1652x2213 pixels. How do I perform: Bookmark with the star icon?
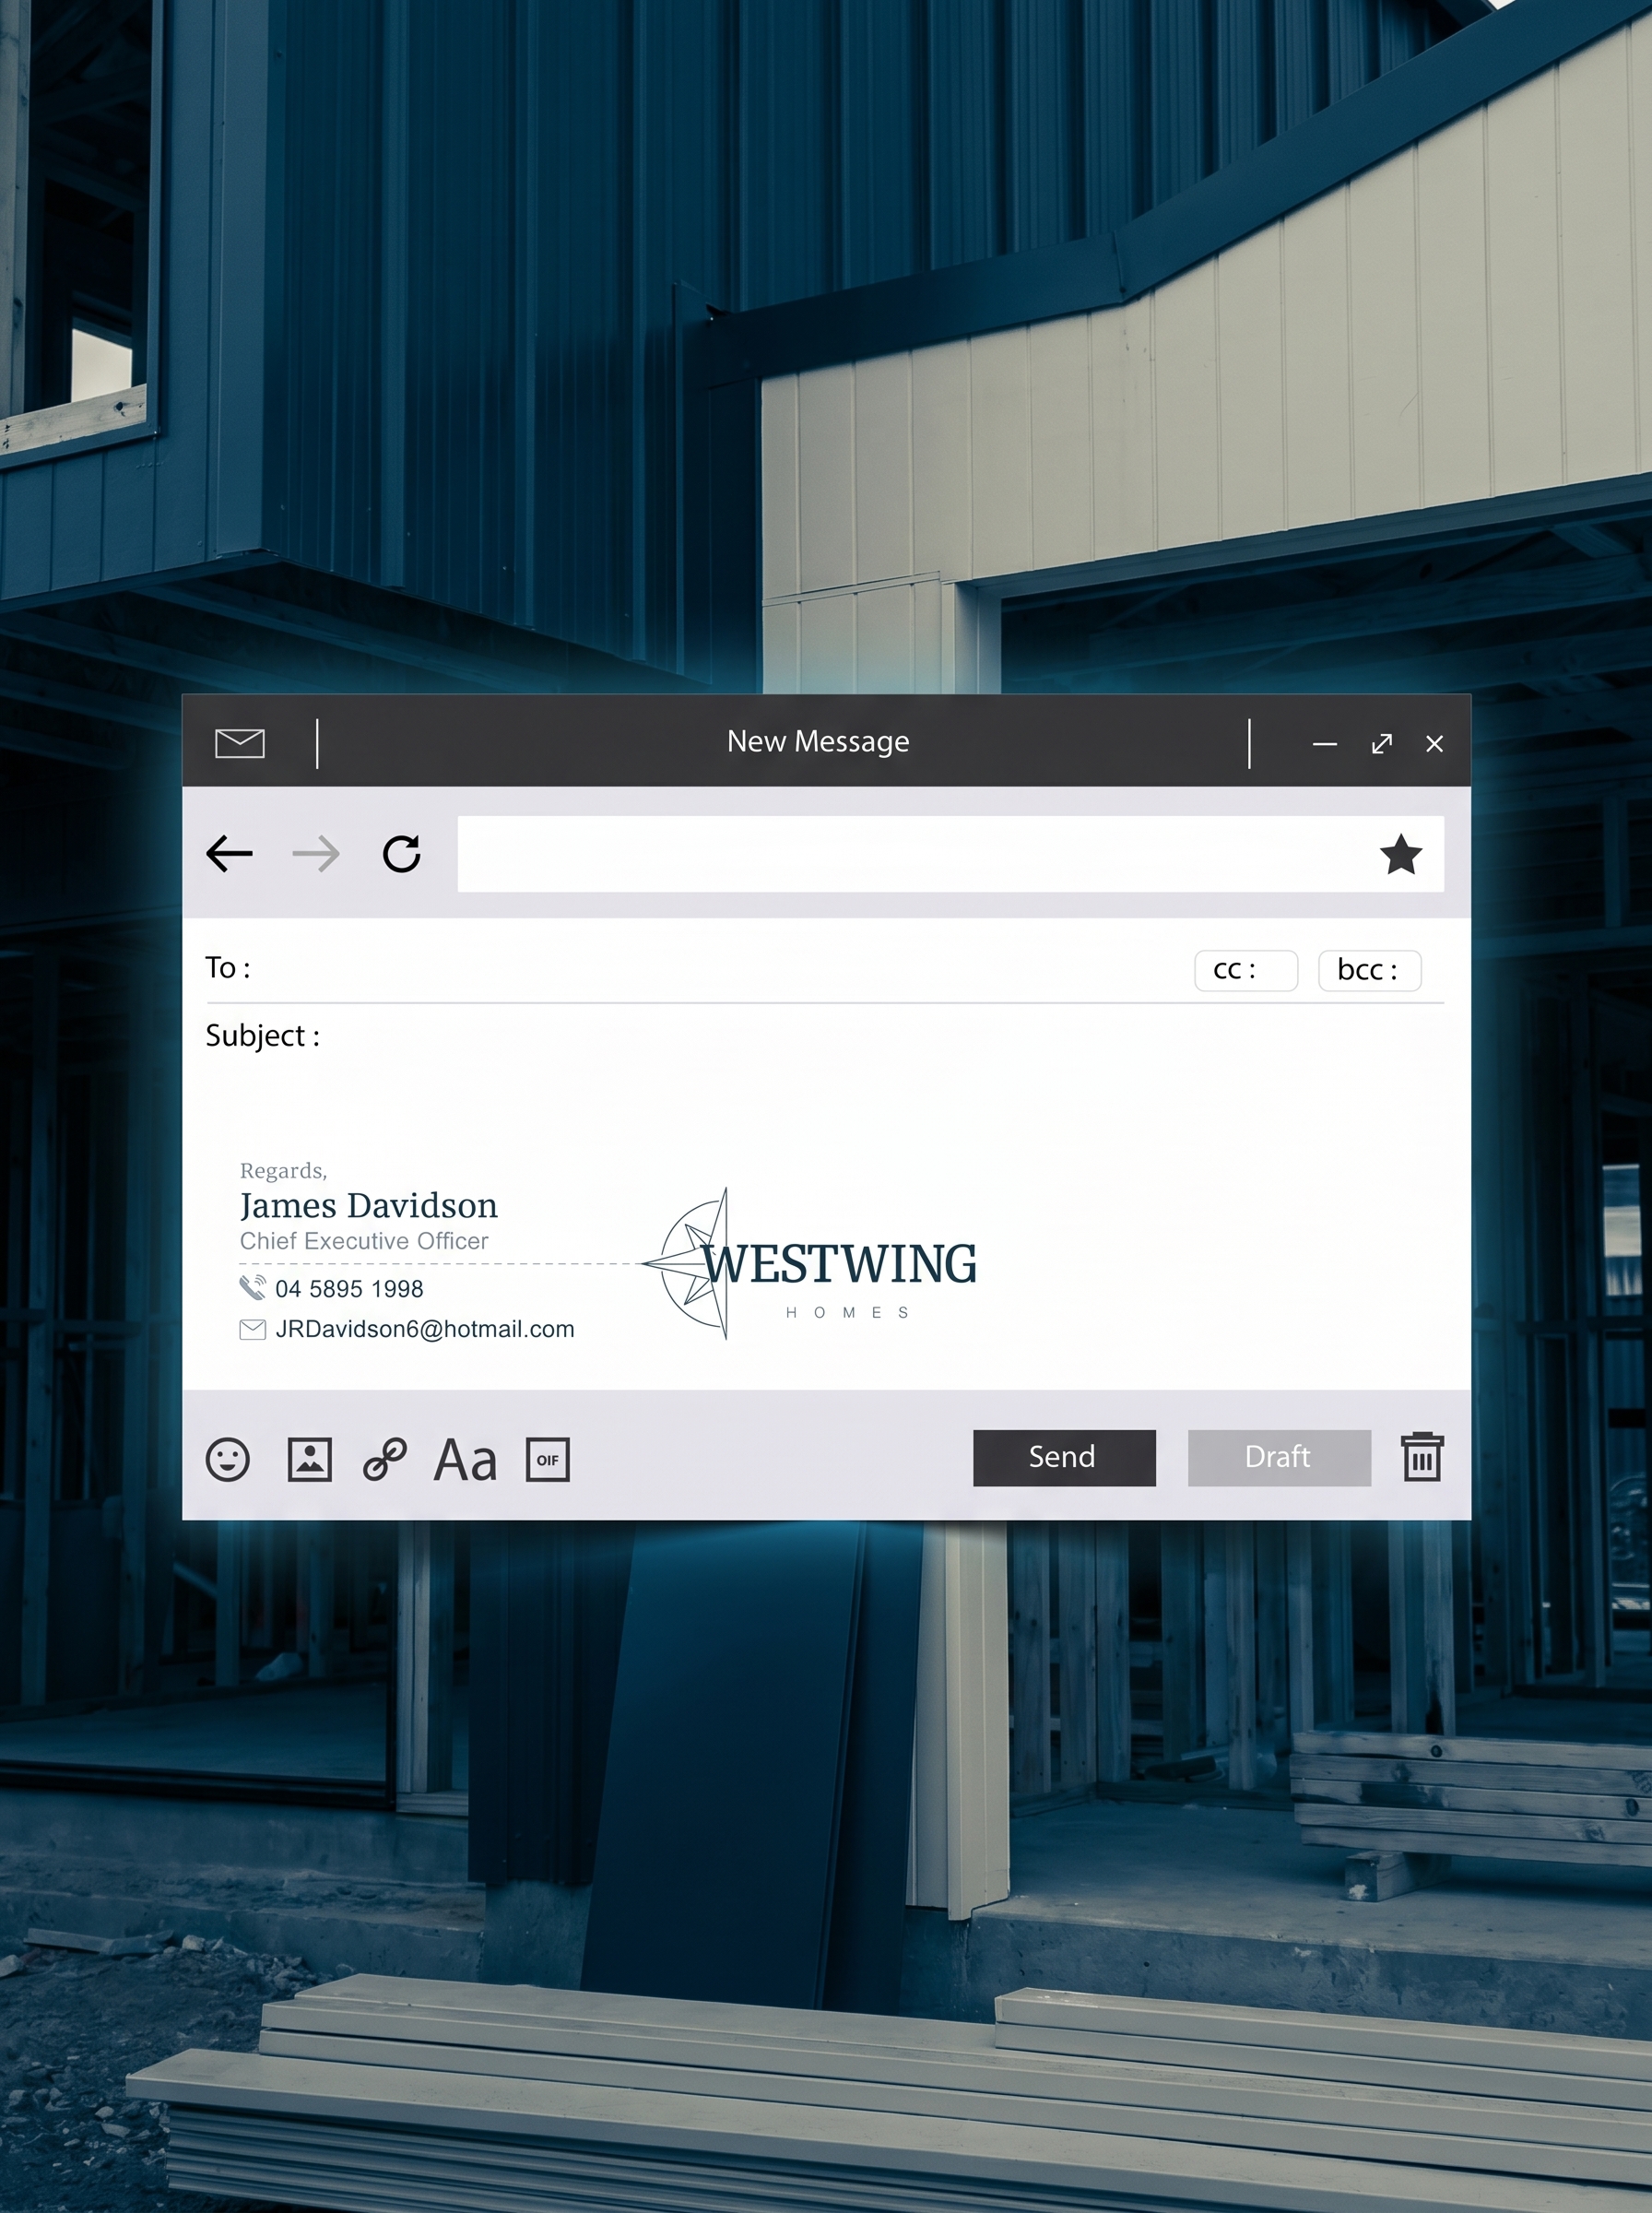(x=1401, y=854)
